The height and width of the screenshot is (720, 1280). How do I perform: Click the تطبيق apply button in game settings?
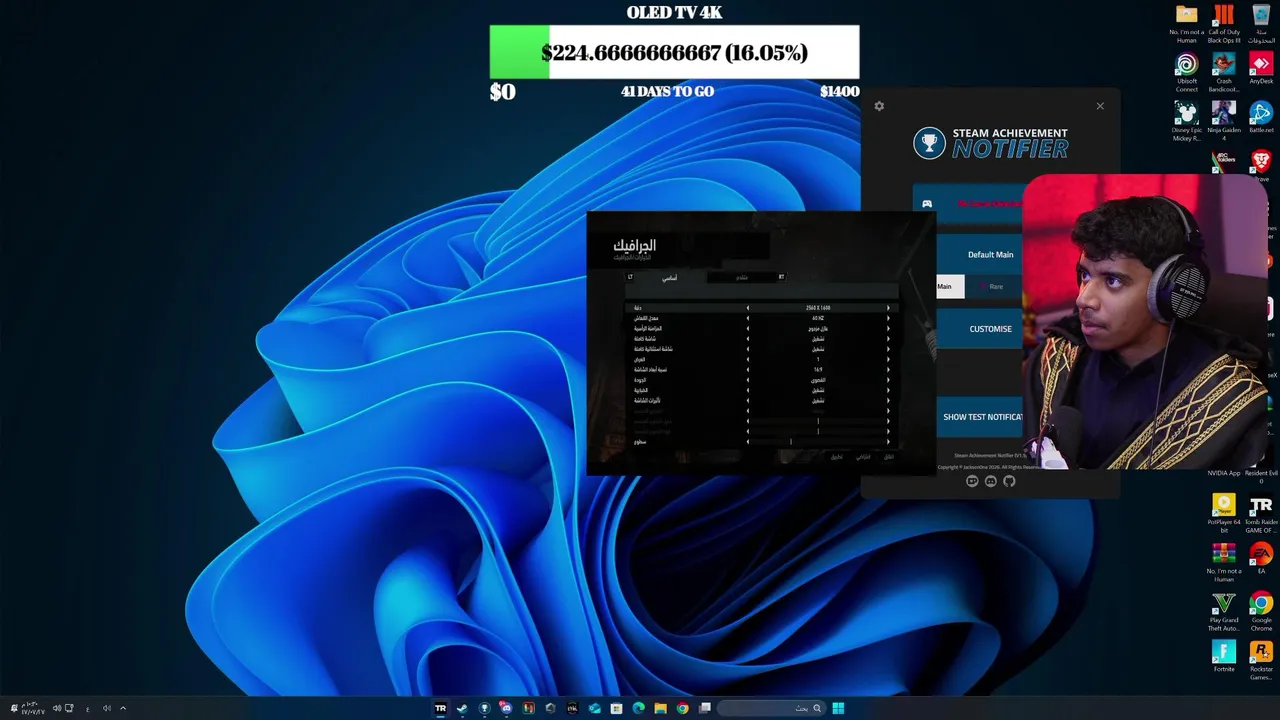(x=837, y=457)
